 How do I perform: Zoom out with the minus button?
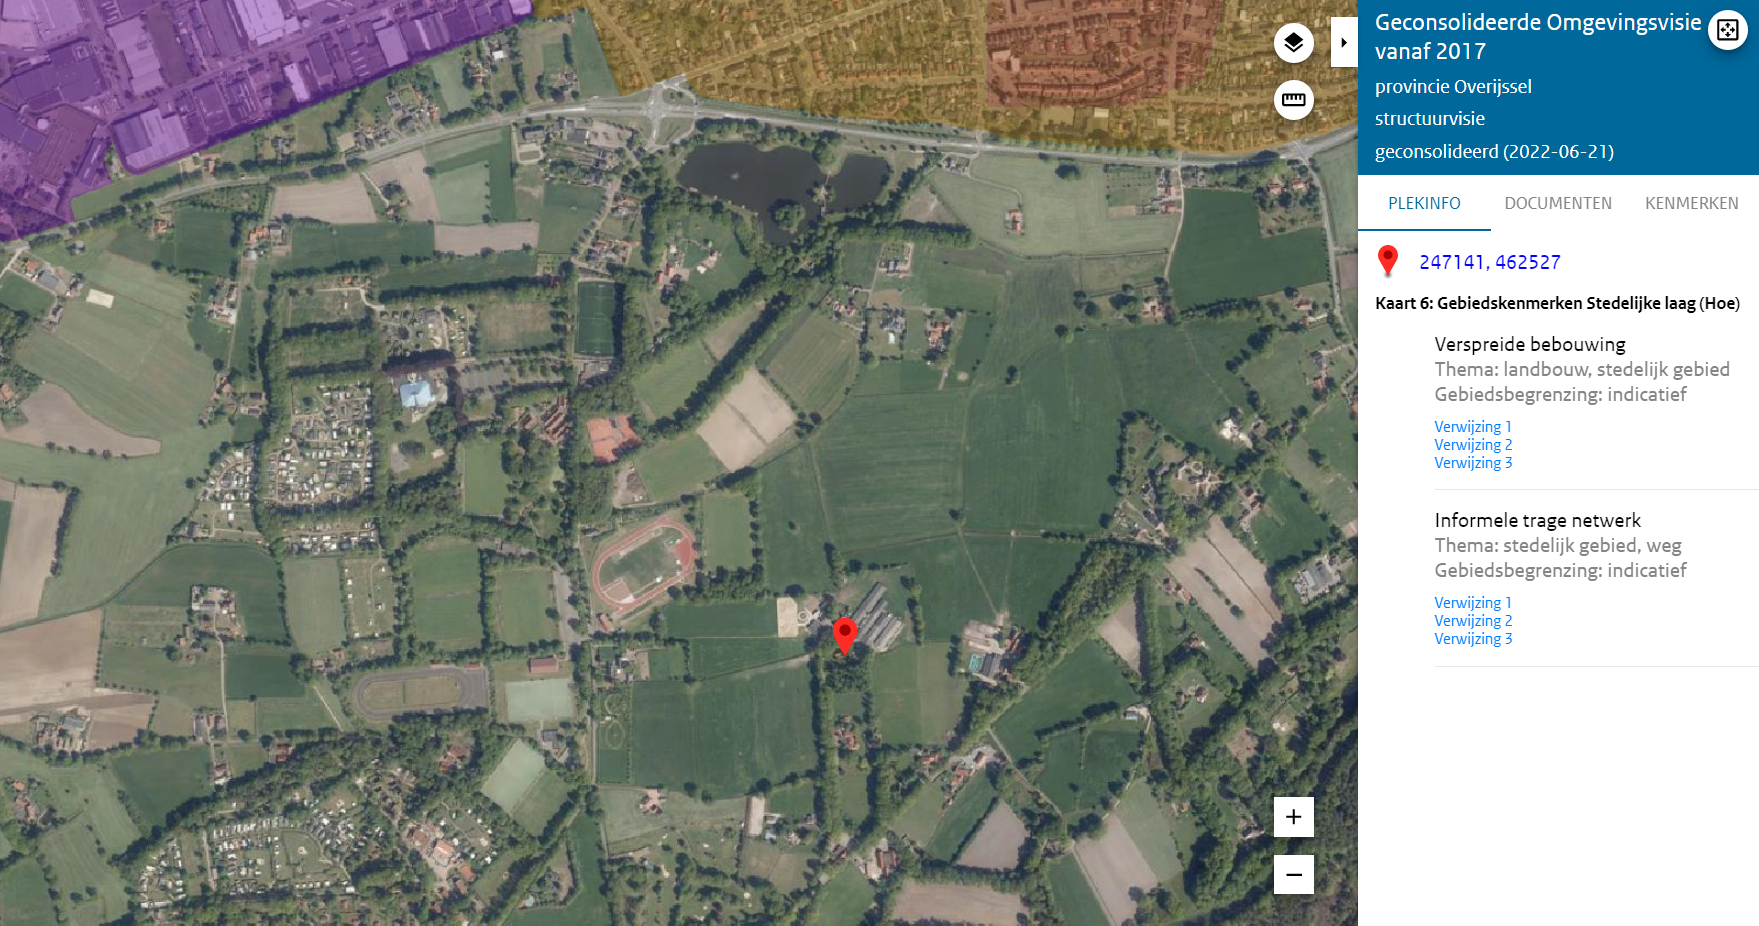click(1293, 875)
